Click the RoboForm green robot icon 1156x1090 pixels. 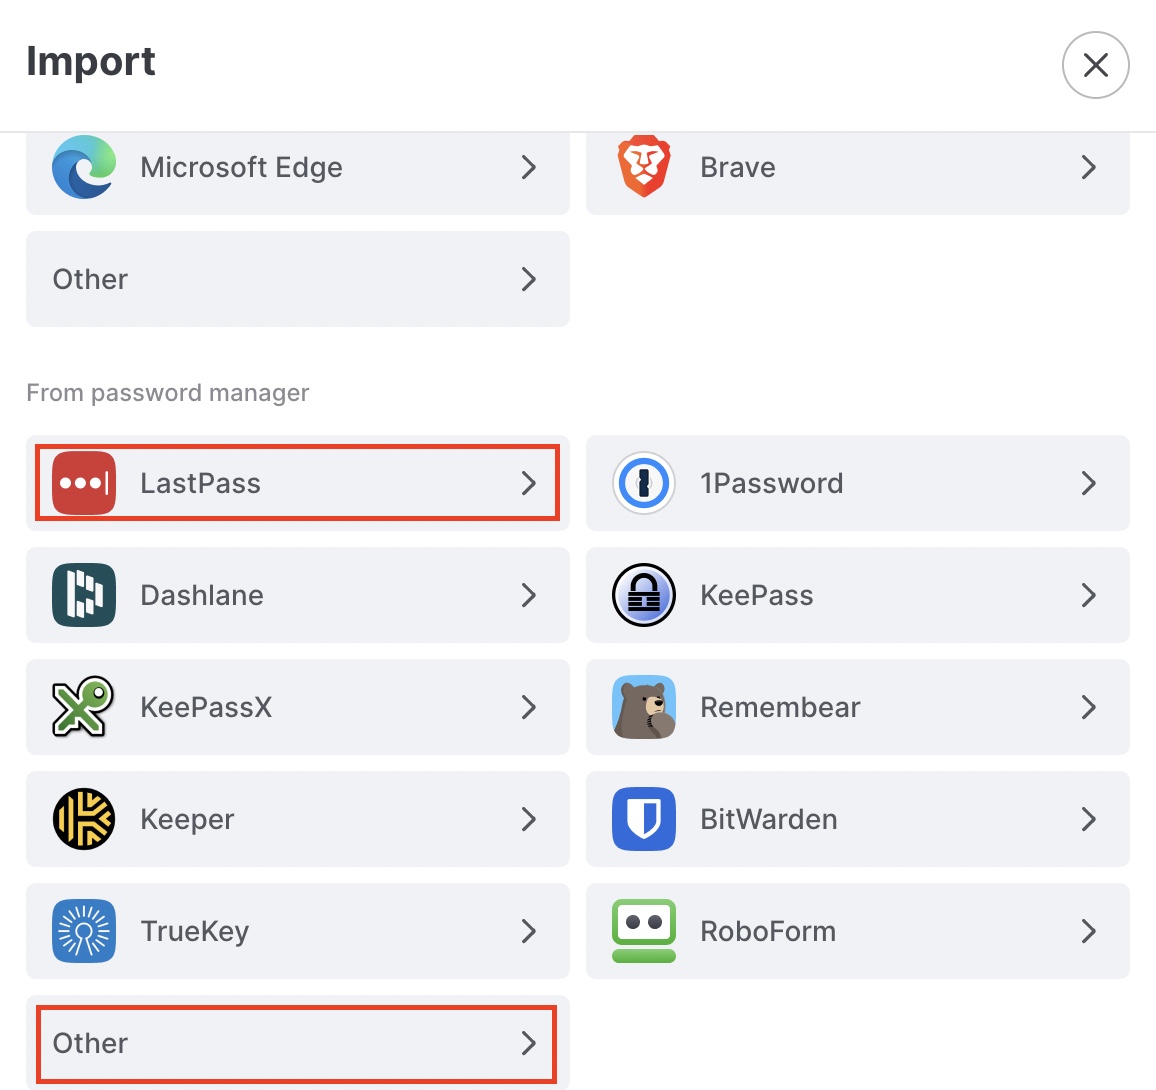pyautogui.click(x=644, y=931)
